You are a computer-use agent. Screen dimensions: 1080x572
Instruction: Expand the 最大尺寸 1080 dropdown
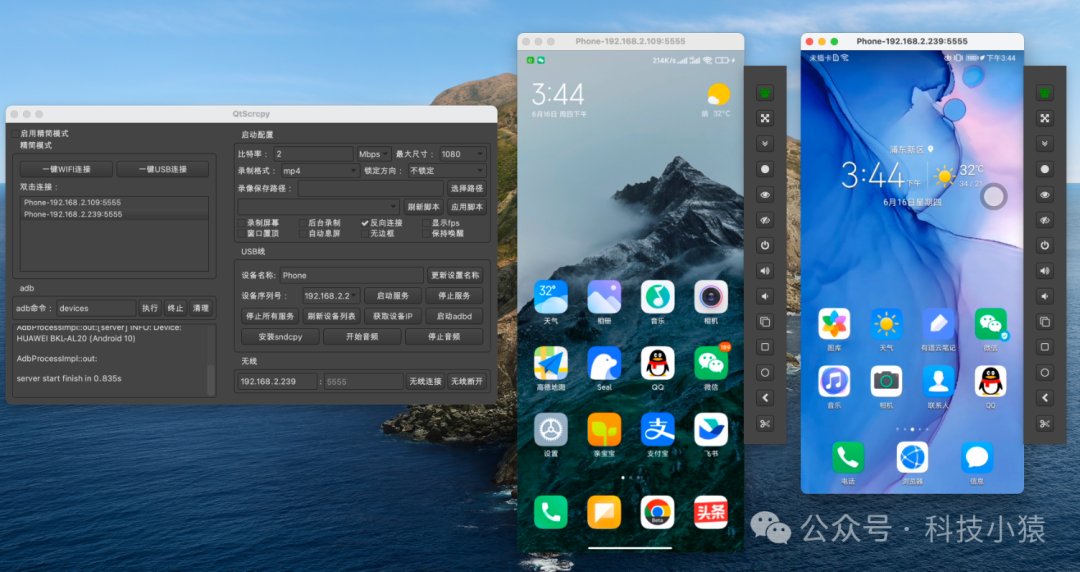pos(462,154)
